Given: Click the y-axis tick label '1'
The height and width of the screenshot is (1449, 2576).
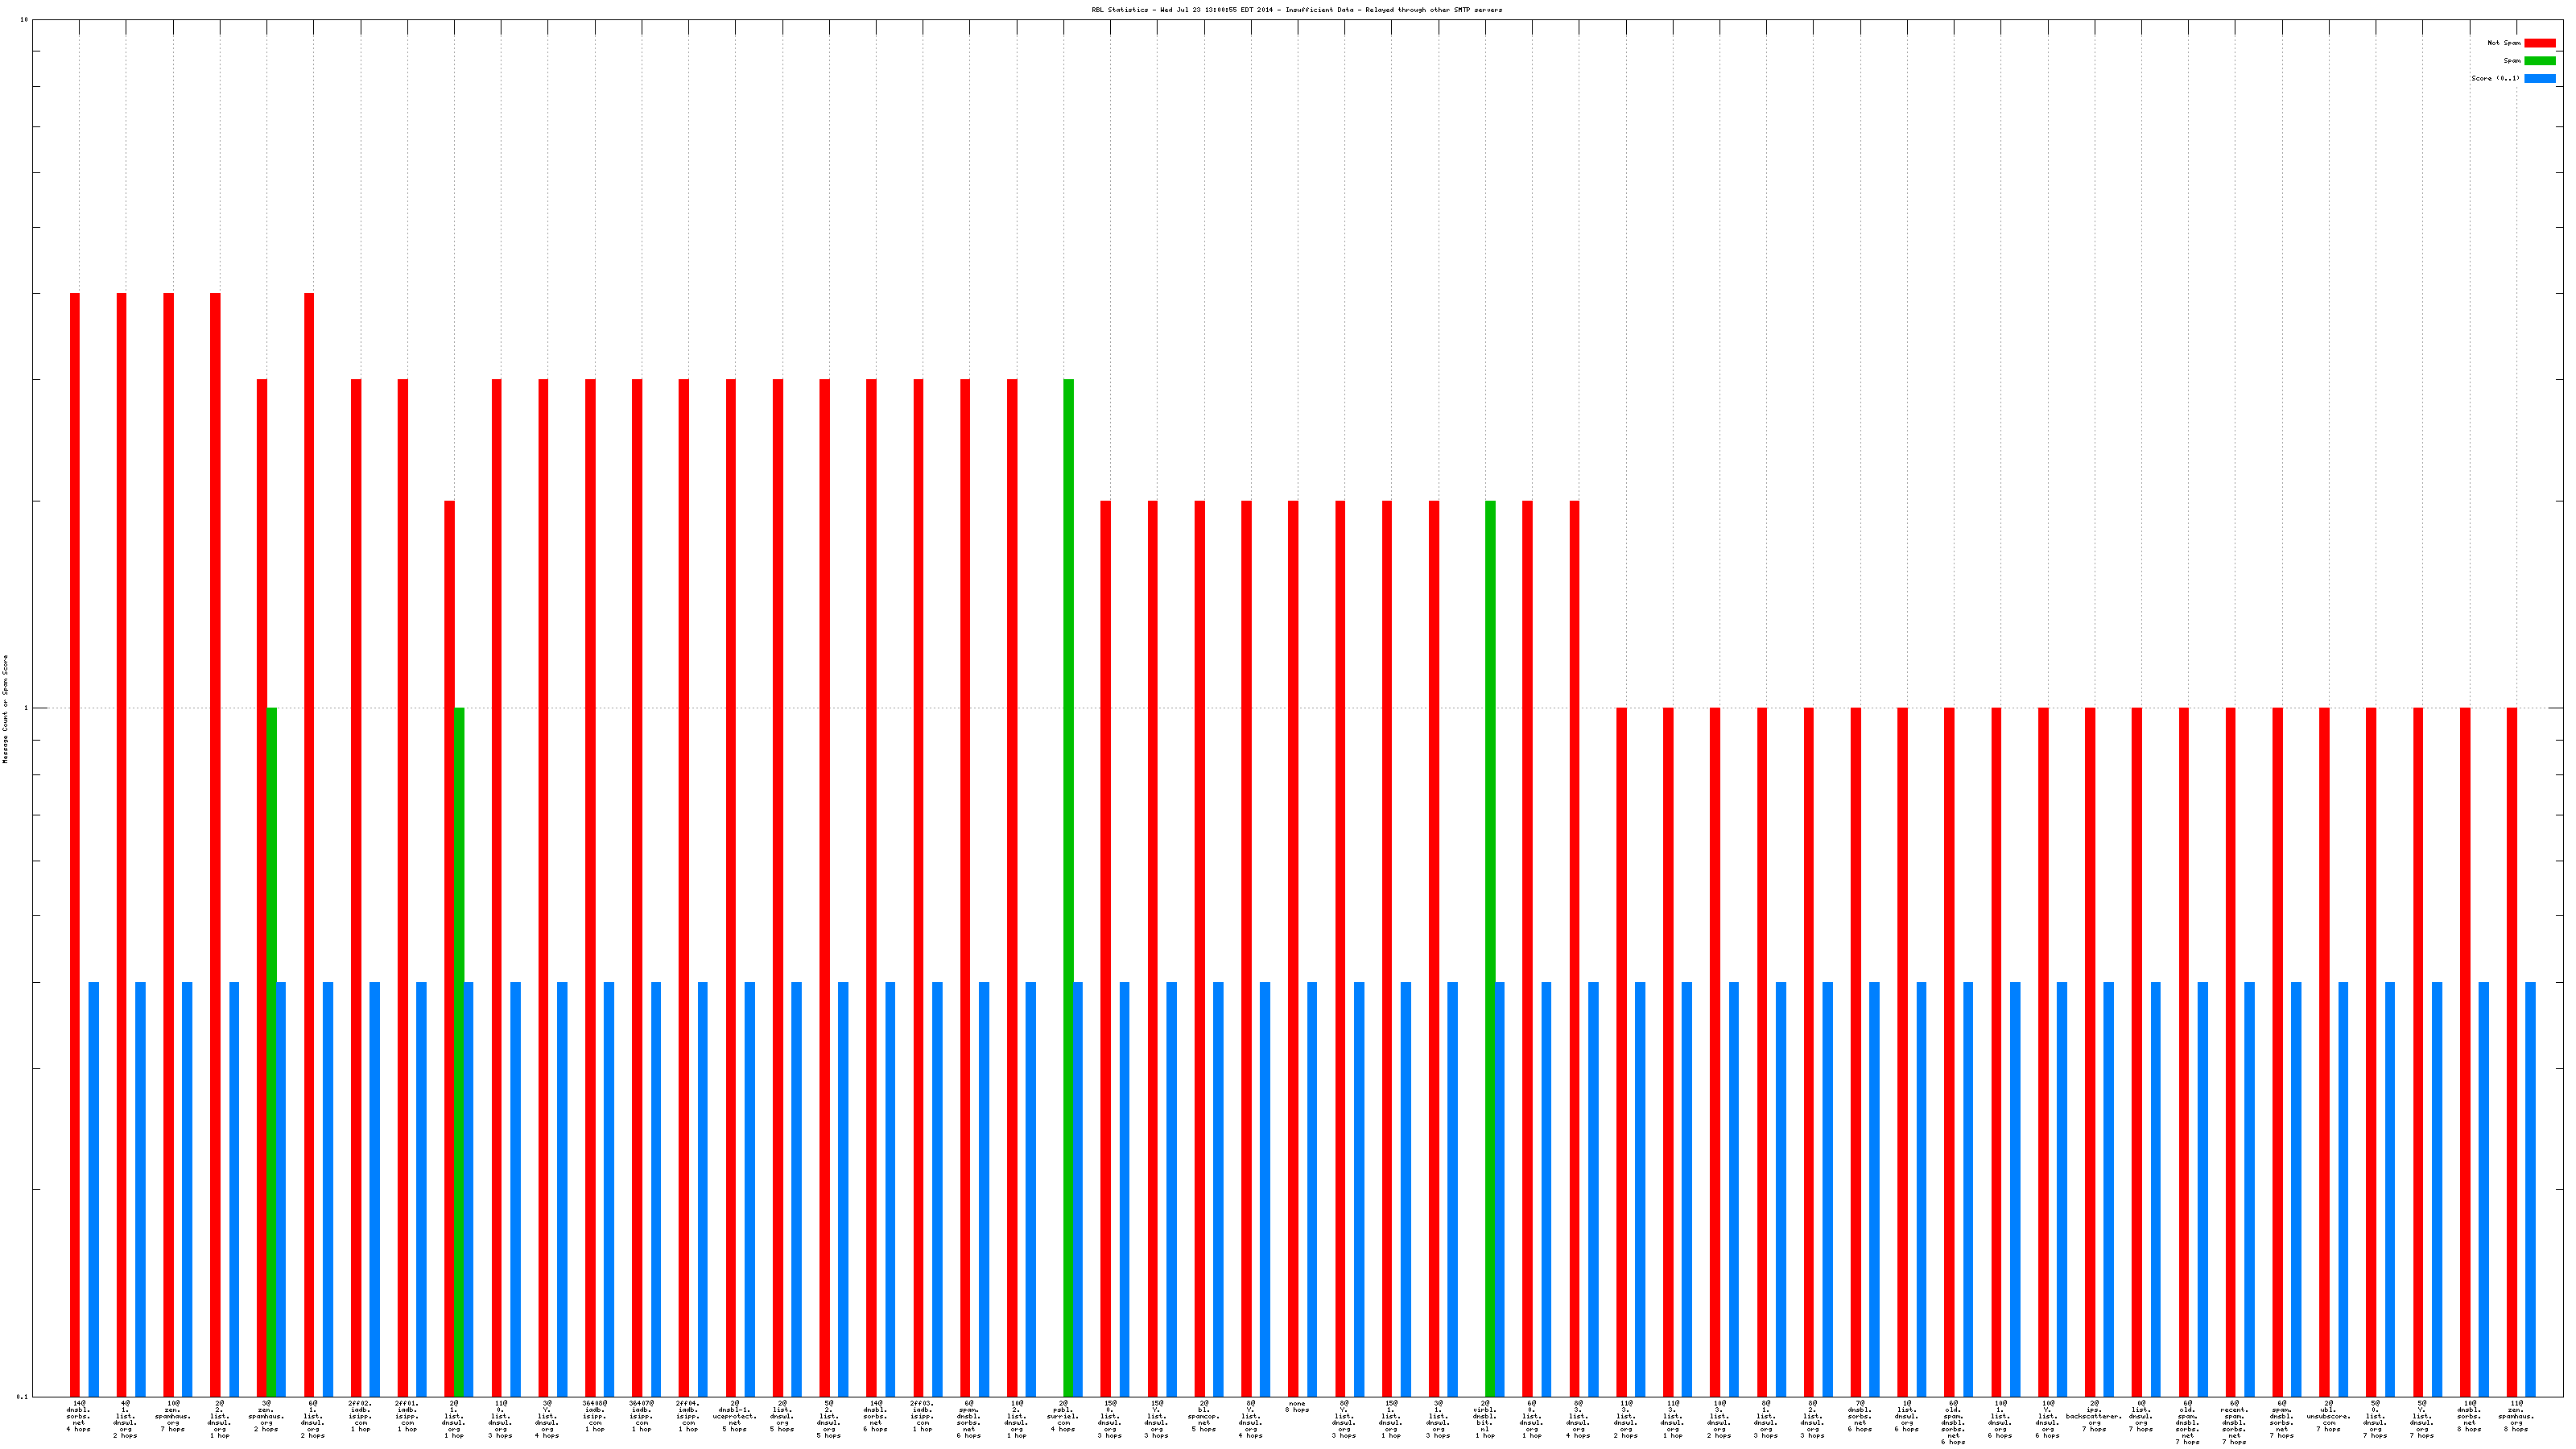Looking at the screenshot, I should point(24,709).
